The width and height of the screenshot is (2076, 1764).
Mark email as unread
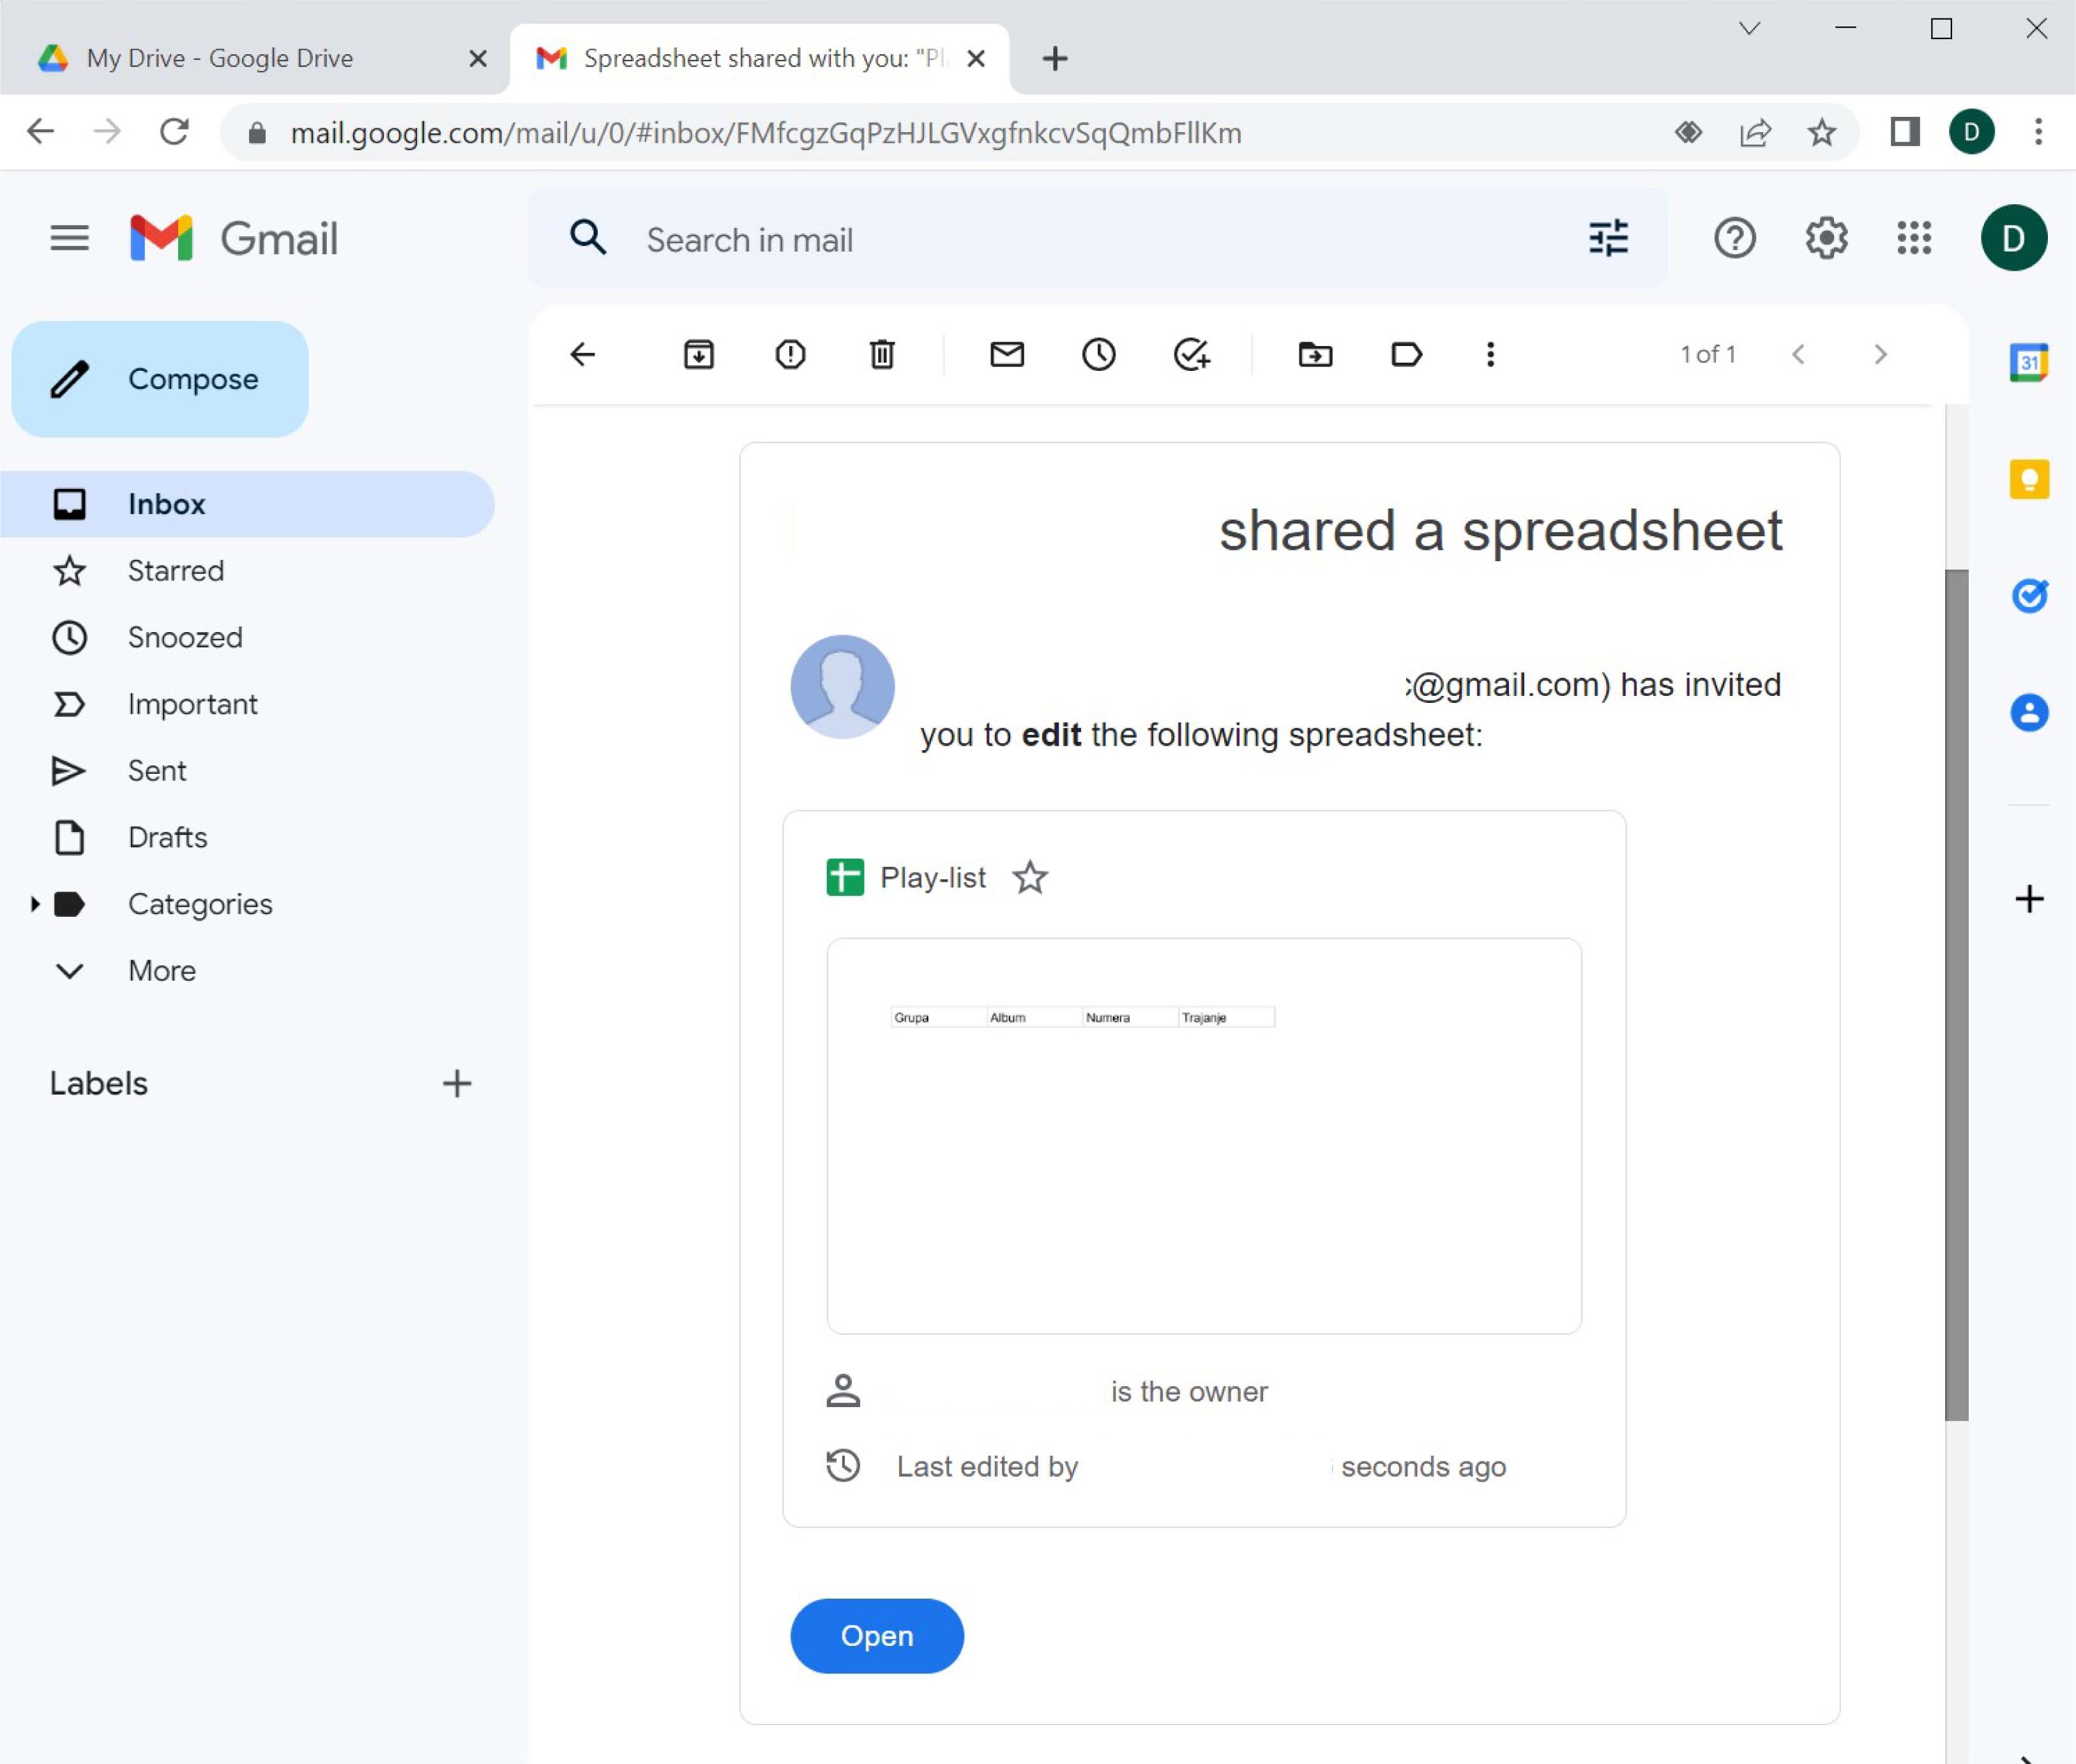click(1006, 354)
